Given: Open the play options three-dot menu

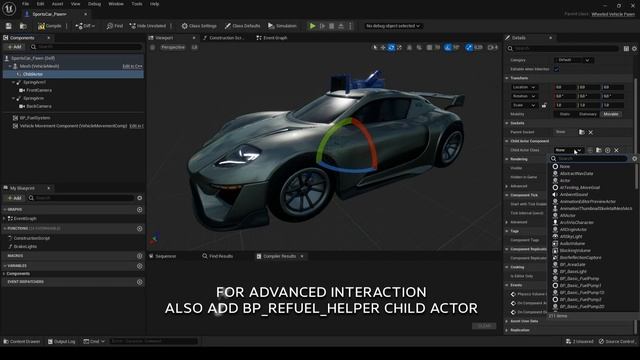Looking at the screenshot, I should (350, 26).
